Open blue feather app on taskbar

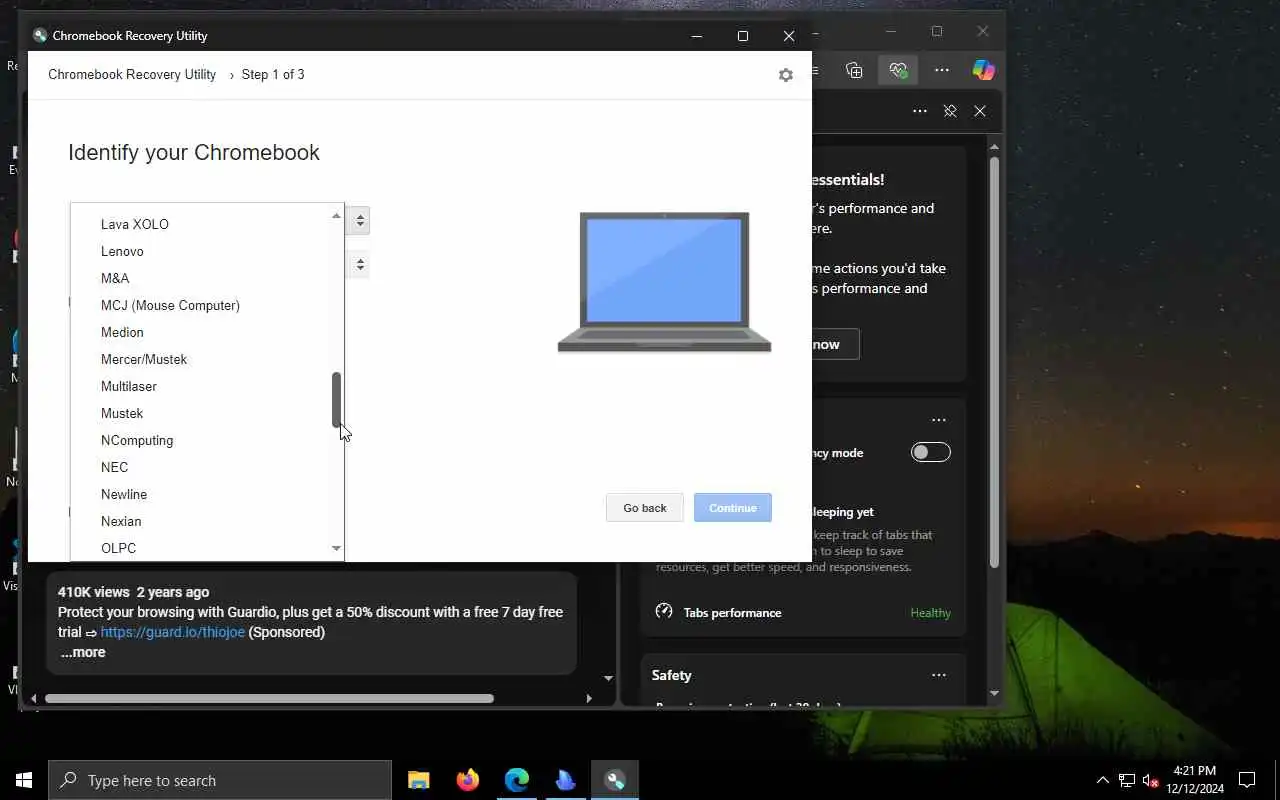pyautogui.click(x=565, y=780)
